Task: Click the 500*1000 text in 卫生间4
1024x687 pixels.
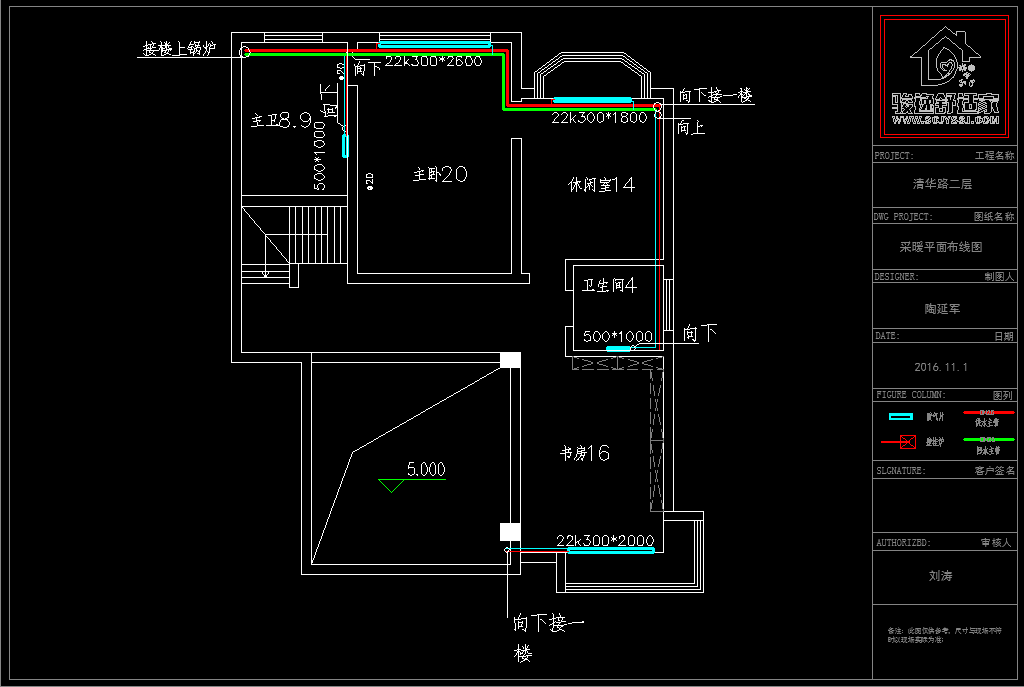Action: point(618,336)
